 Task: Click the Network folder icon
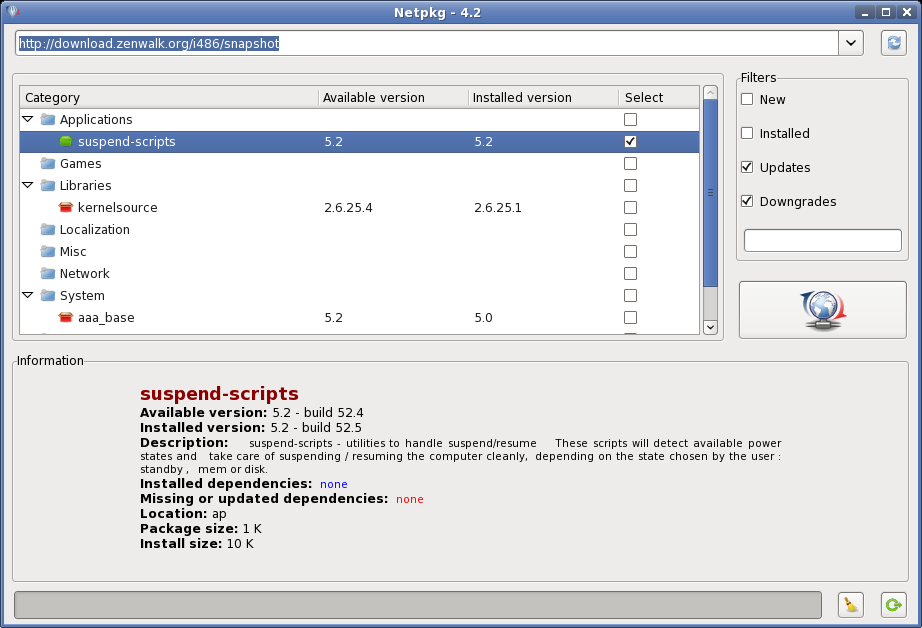(48, 273)
